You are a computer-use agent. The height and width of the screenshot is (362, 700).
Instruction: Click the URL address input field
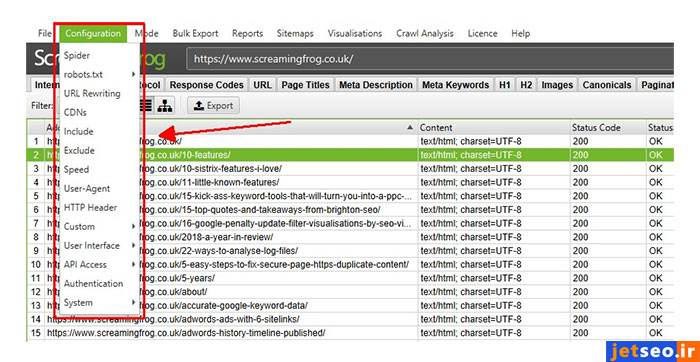(x=429, y=59)
